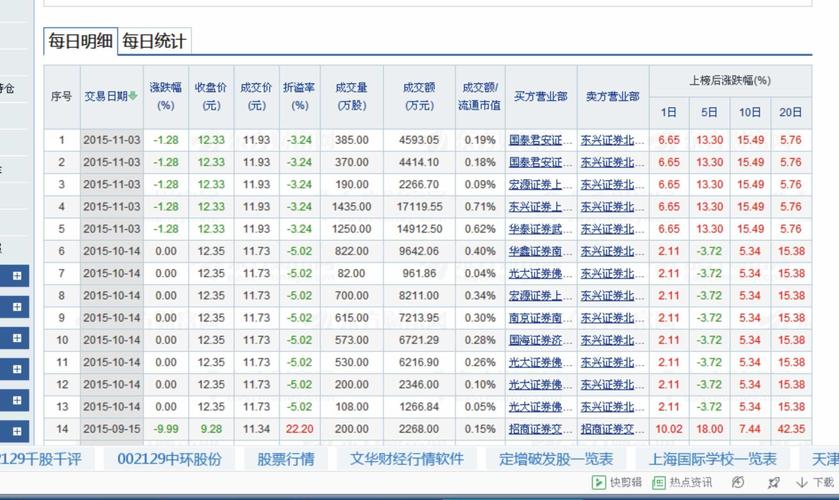Viewport: 839px width, 500px height.
Task: Select the 上榜后涨跌幅(%) header
Action: pos(730,81)
